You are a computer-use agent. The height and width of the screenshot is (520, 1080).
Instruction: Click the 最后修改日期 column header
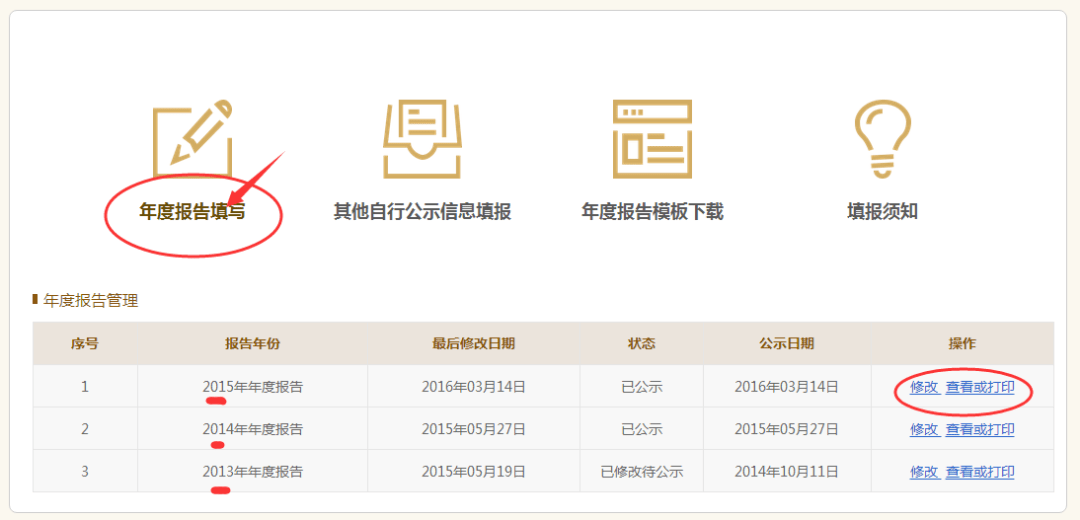pyautogui.click(x=473, y=344)
